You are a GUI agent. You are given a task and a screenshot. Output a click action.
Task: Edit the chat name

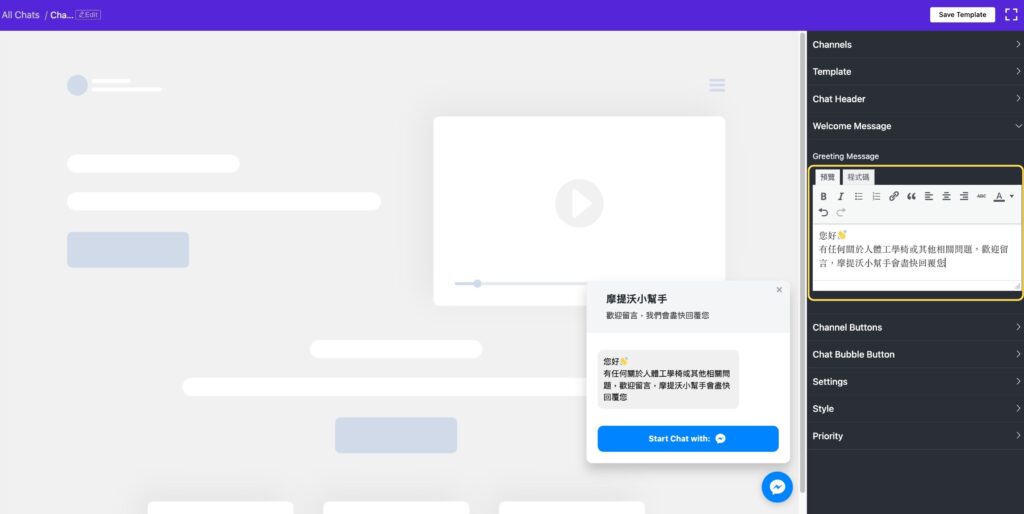point(88,14)
